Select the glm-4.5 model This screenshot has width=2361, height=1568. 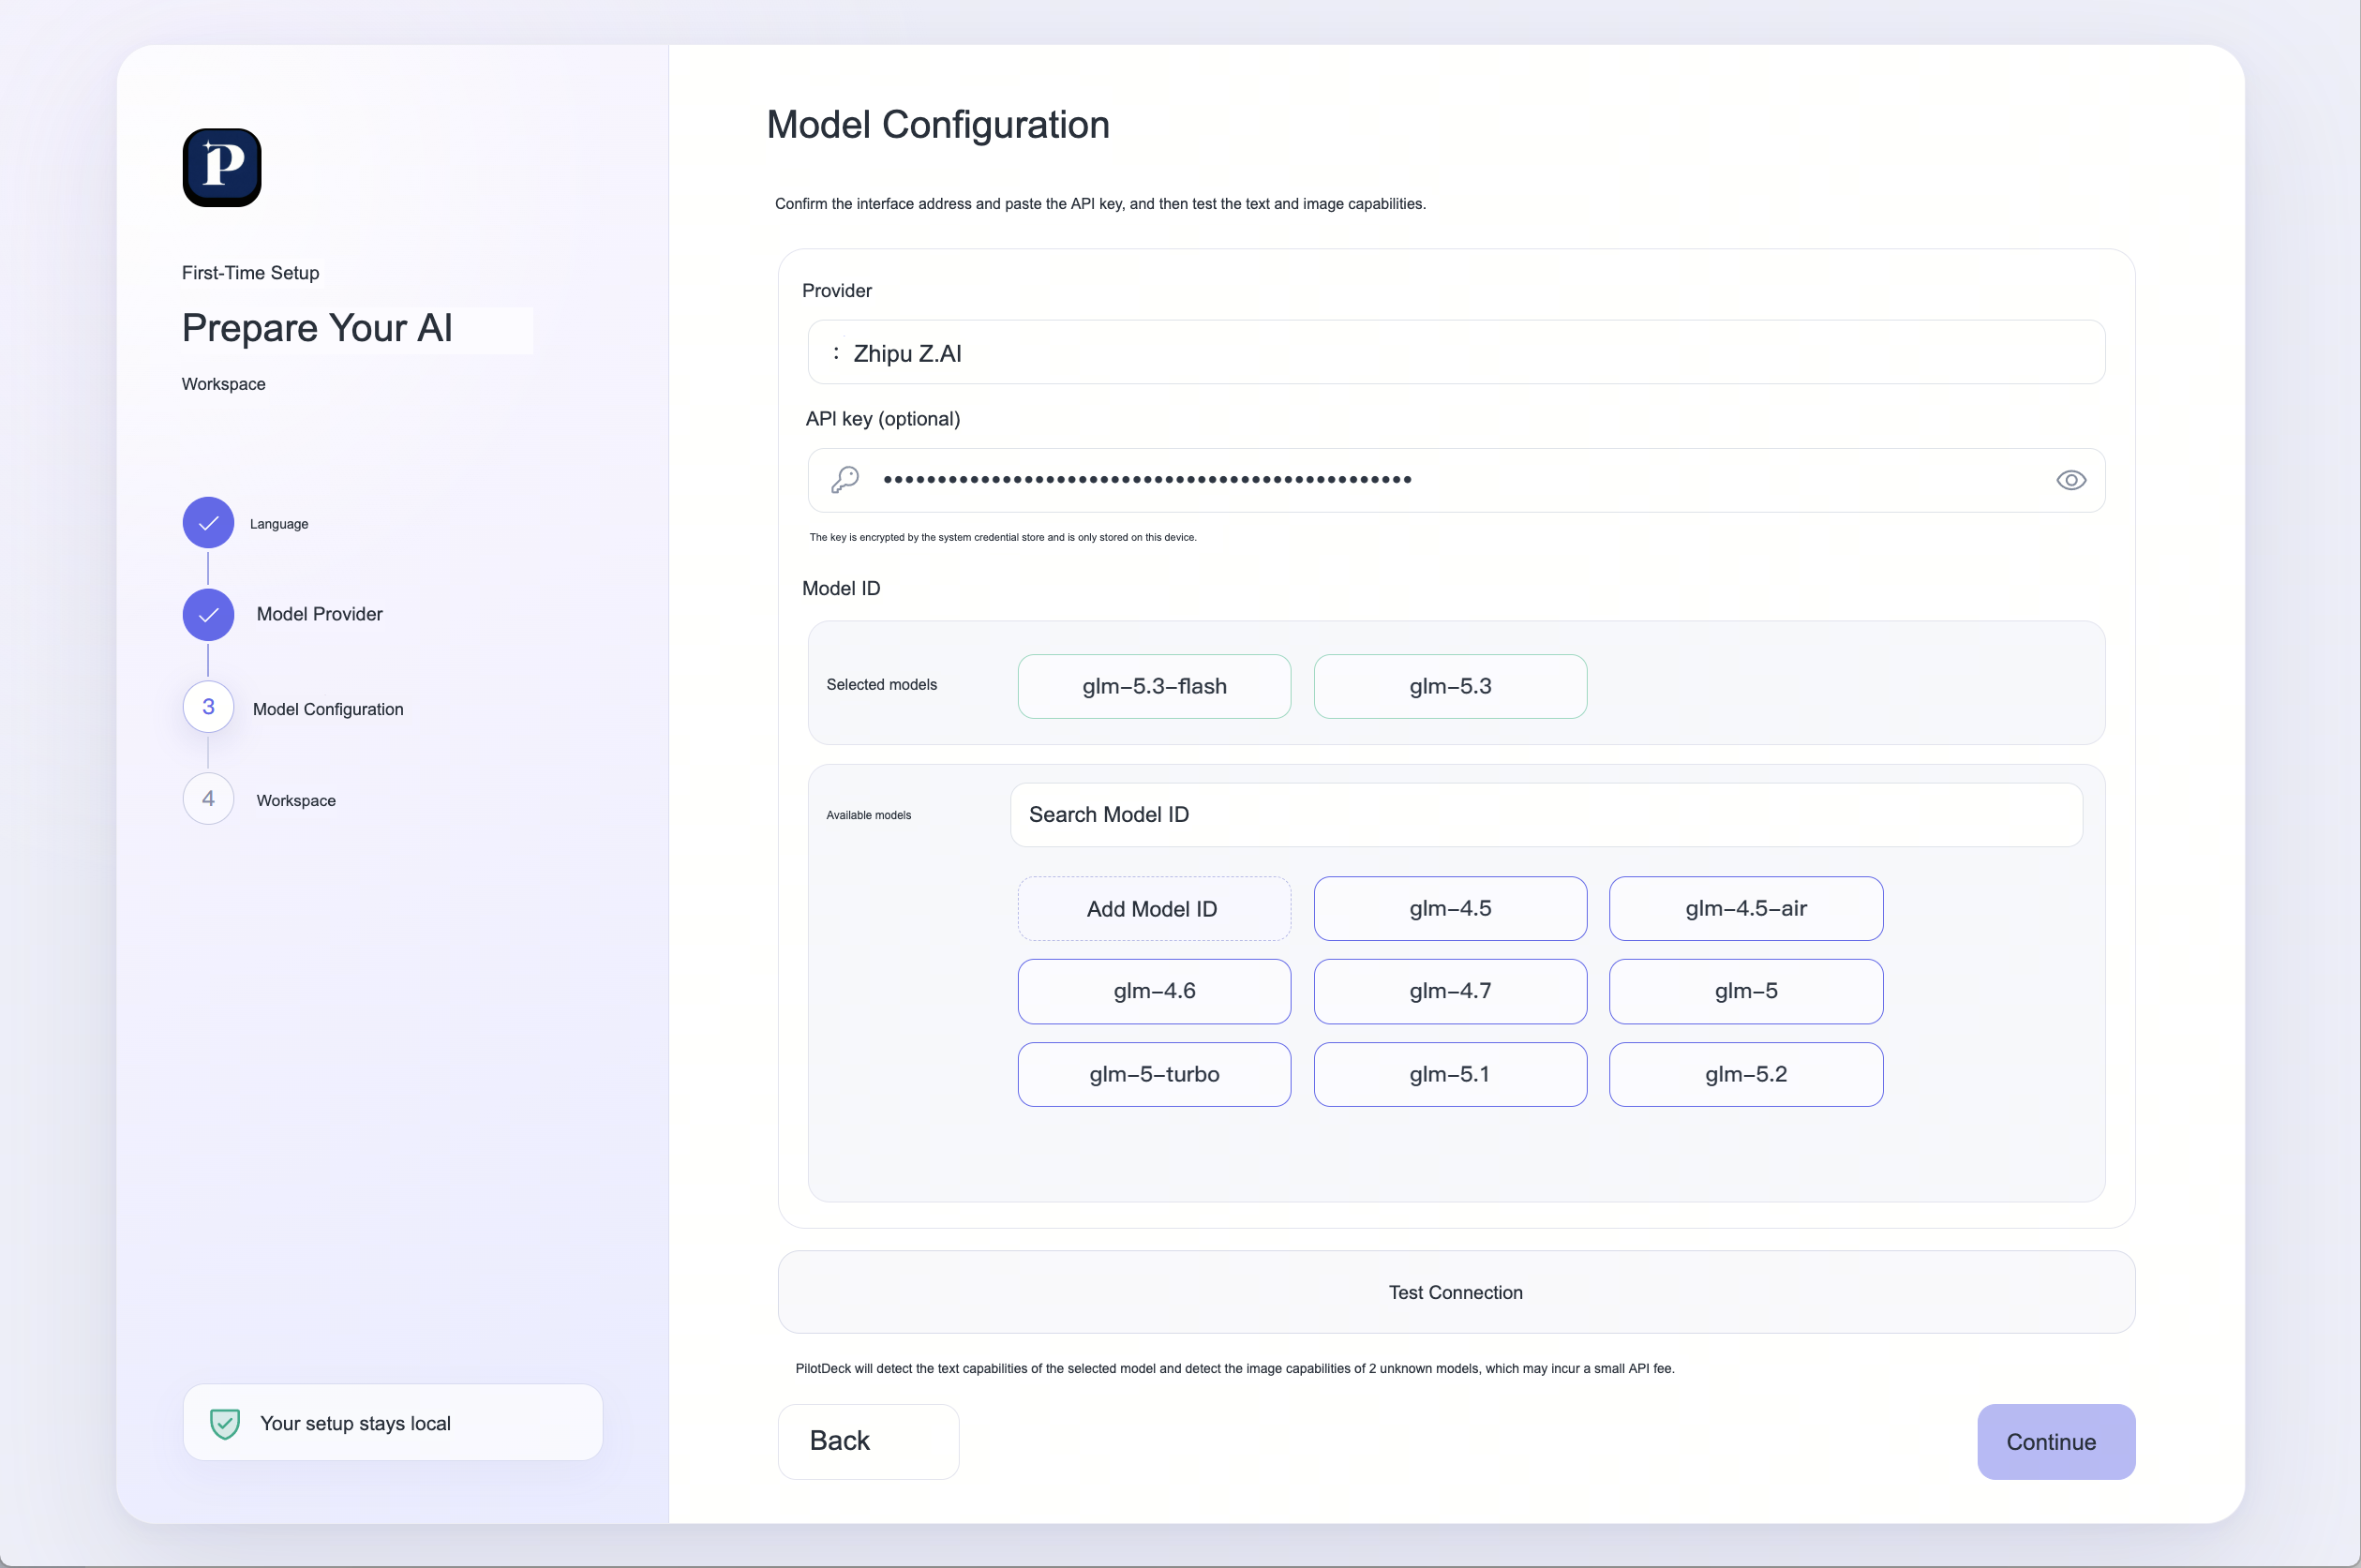[1450, 909]
